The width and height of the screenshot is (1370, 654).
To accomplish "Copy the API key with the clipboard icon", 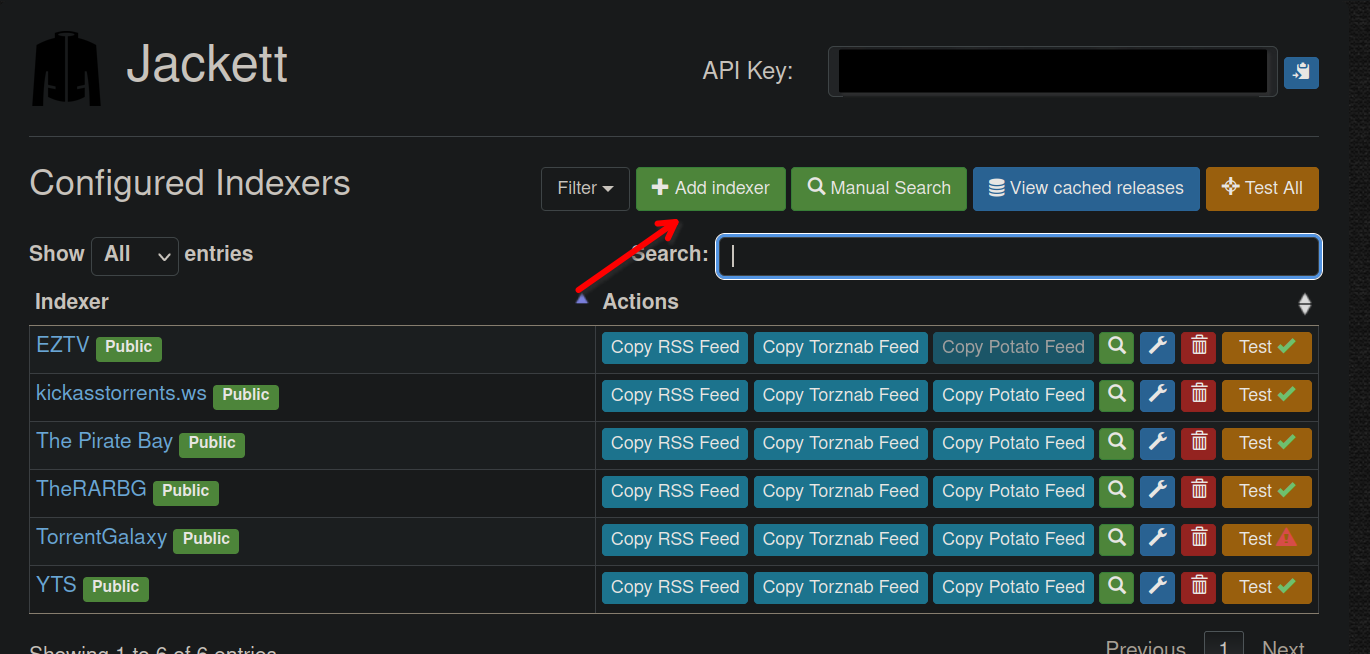I will pyautogui.click(x=1301, y=72).
